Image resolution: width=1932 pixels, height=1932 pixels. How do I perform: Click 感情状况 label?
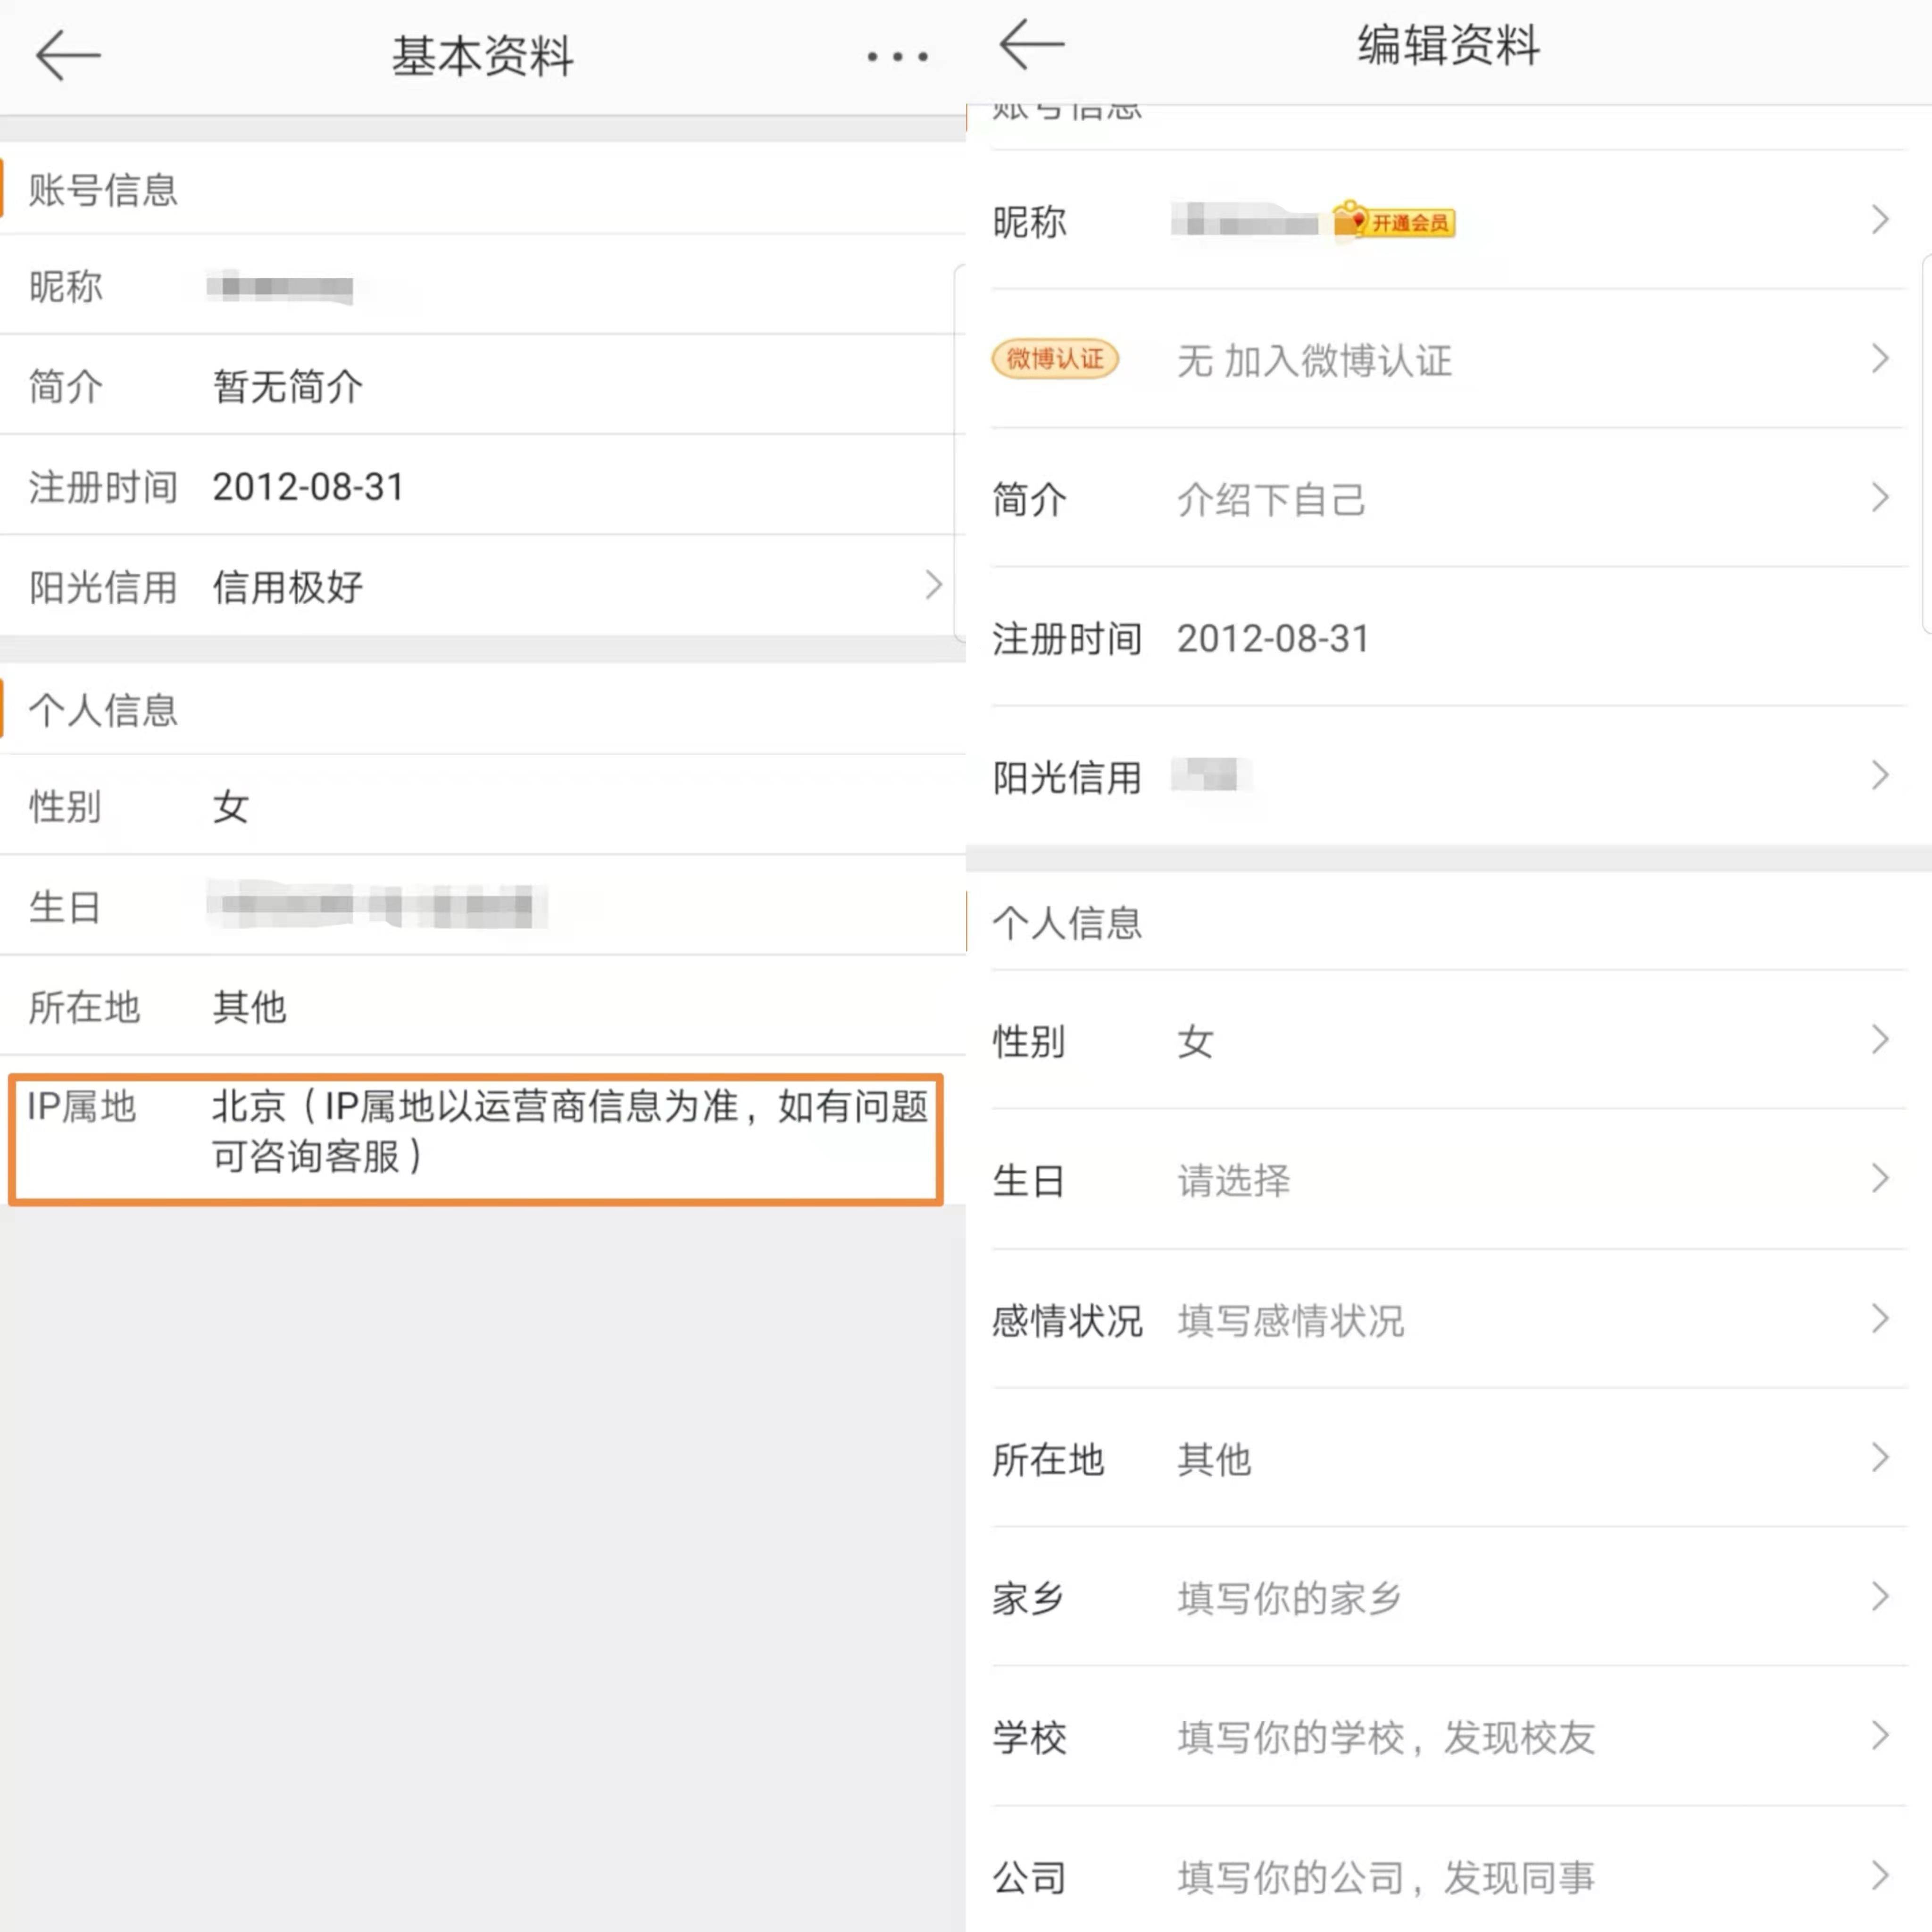tap(1067, 1321)
